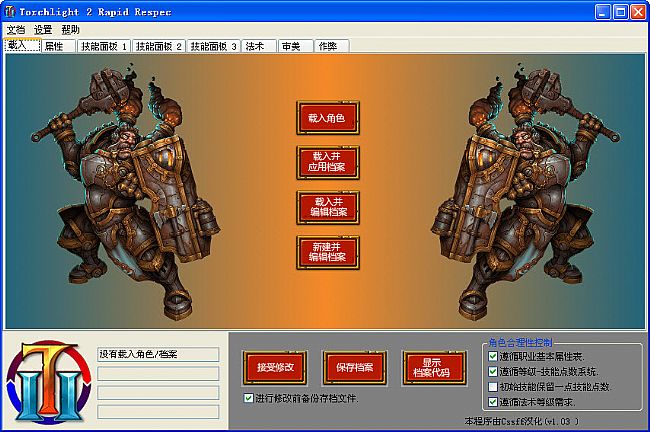Click the 载入角色 button
The image size is (650, 432).
pos(327,118)
